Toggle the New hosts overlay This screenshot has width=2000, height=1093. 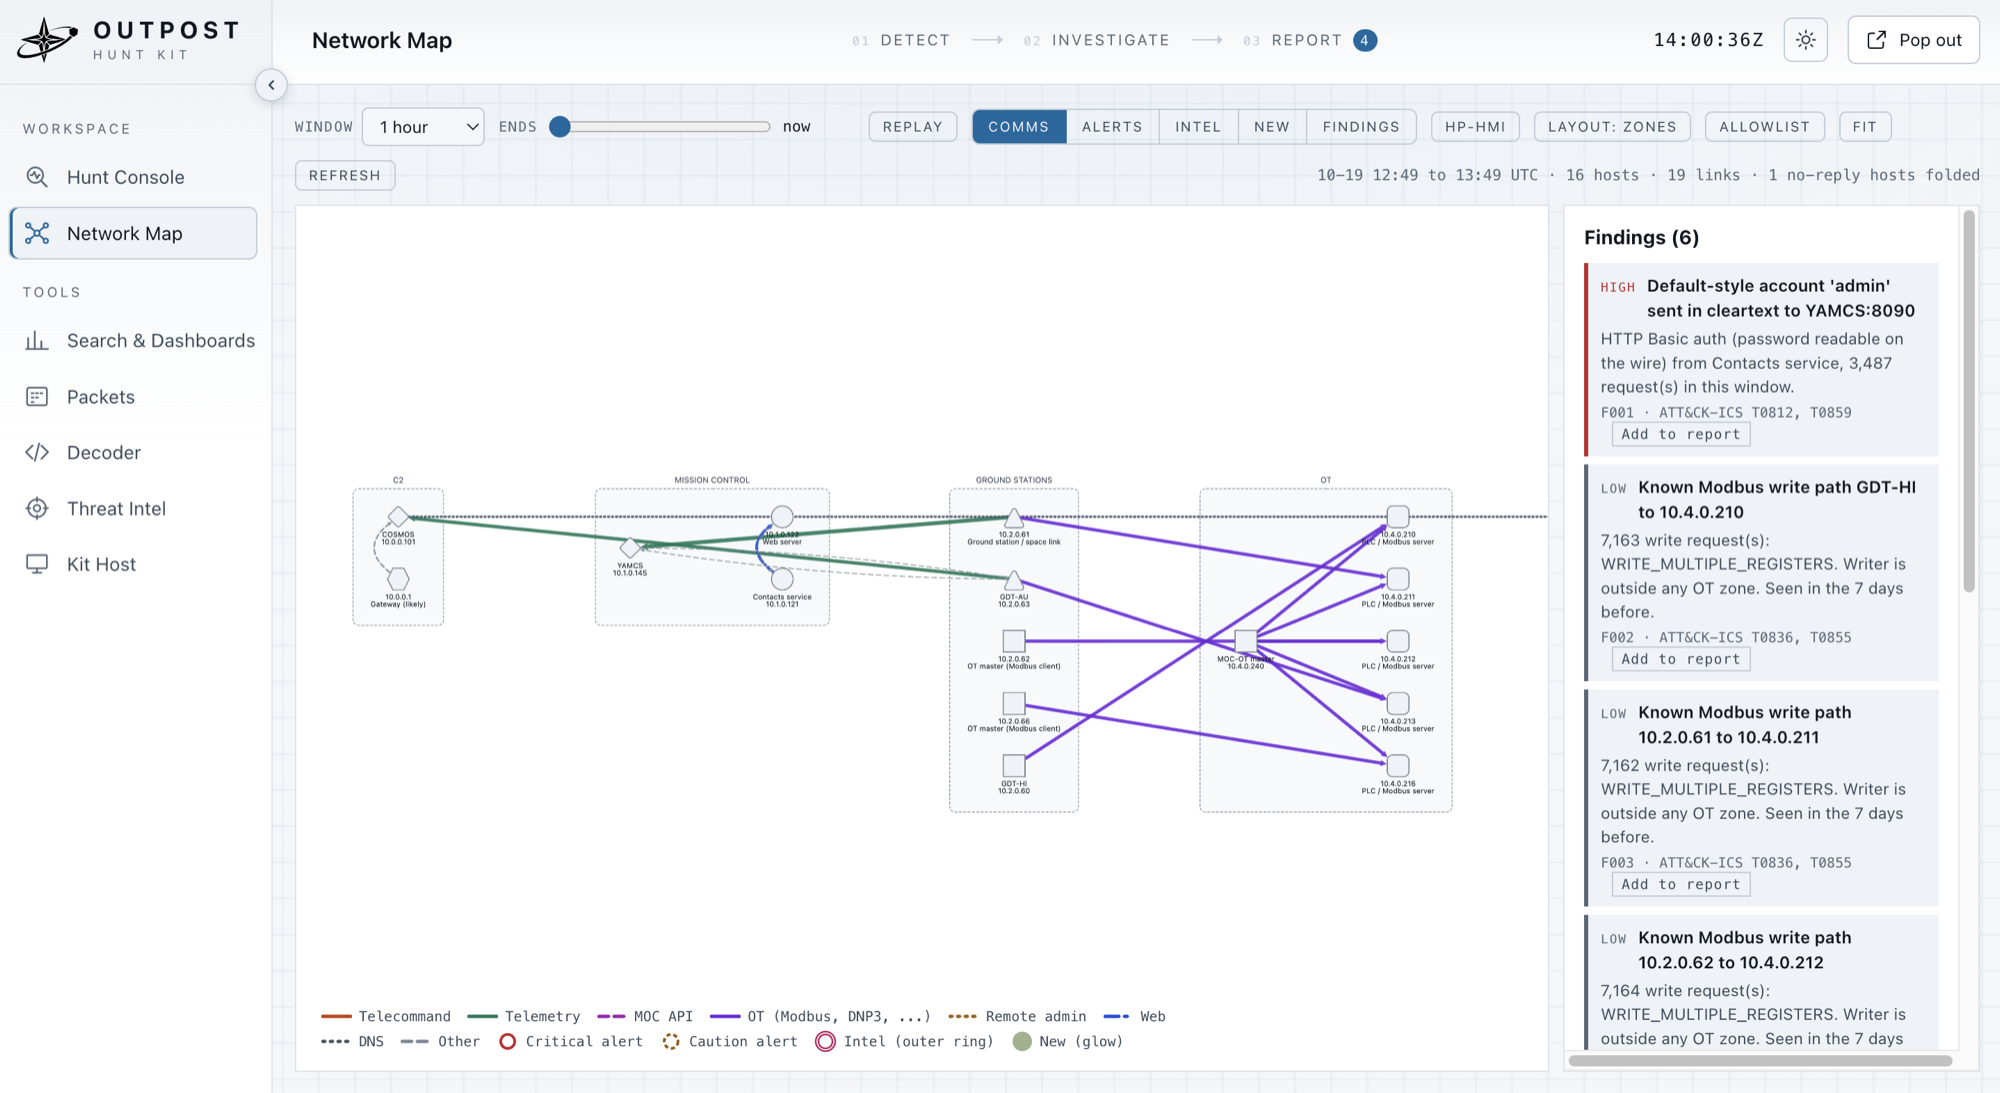click(1272, 127)
